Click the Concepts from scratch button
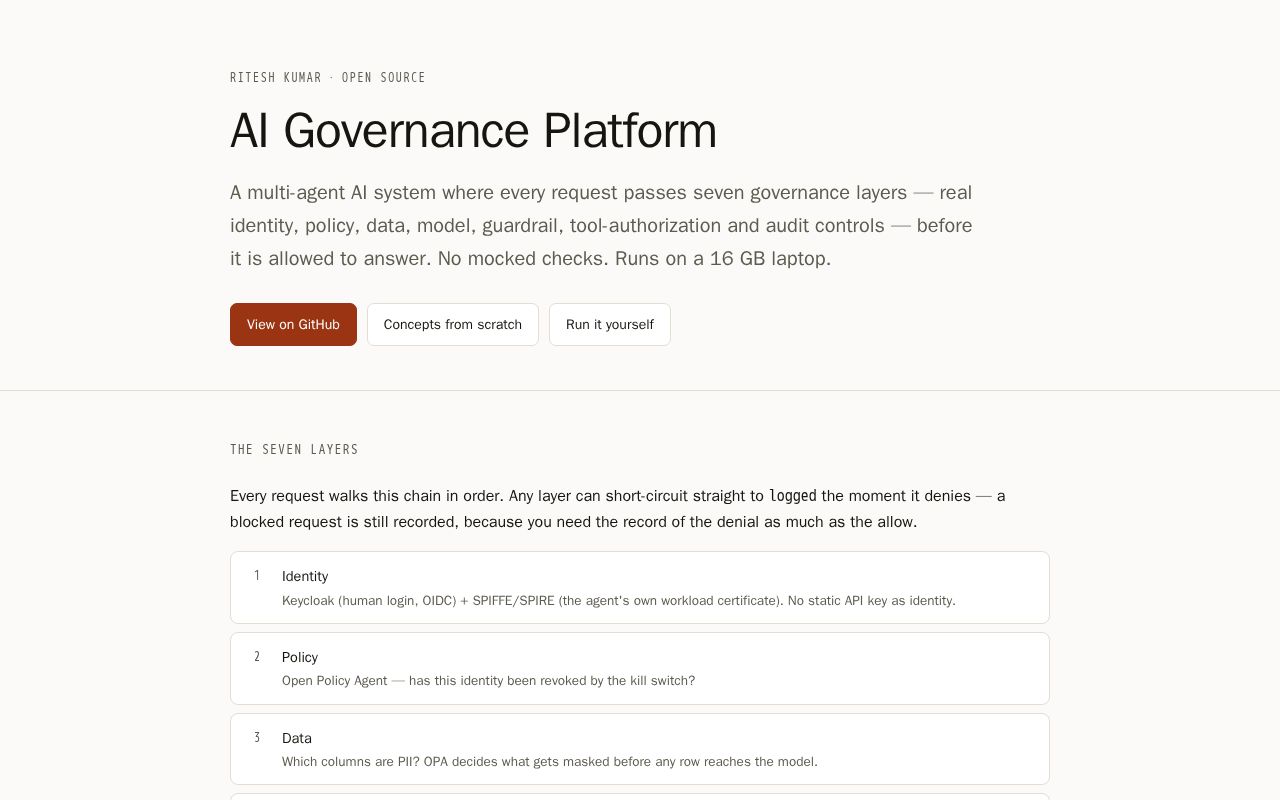Viewport: 1280px width, 800px height. pyautogui.click(x=453, y=324)
